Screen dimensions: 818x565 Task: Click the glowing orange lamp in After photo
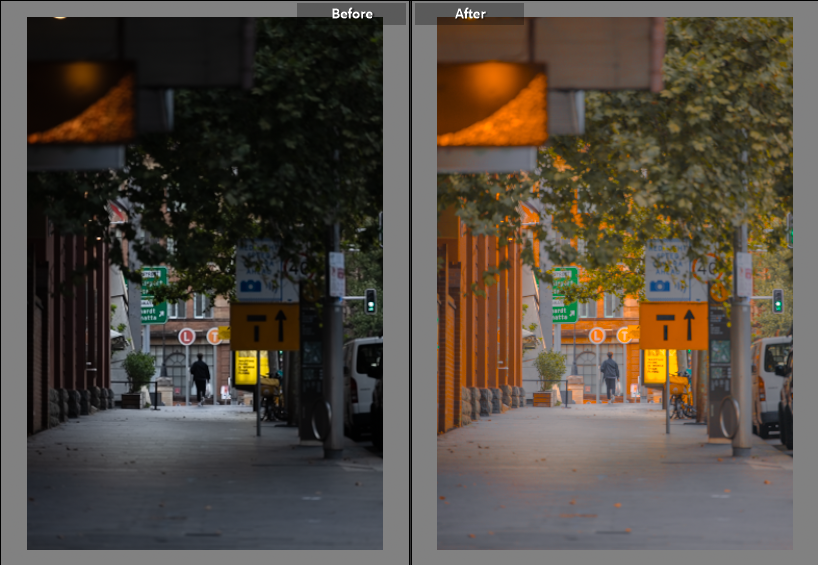point(492,103)
